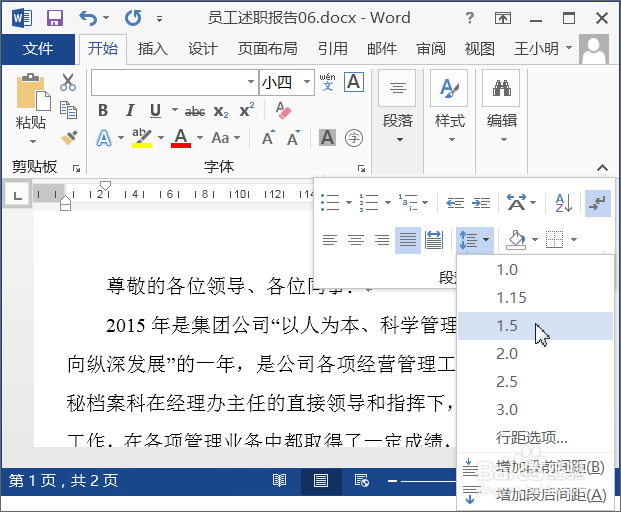This screenshot has width=621, height=512.
Task: Click the 粘贴 paste button
Action: click(x=31, y=109)
